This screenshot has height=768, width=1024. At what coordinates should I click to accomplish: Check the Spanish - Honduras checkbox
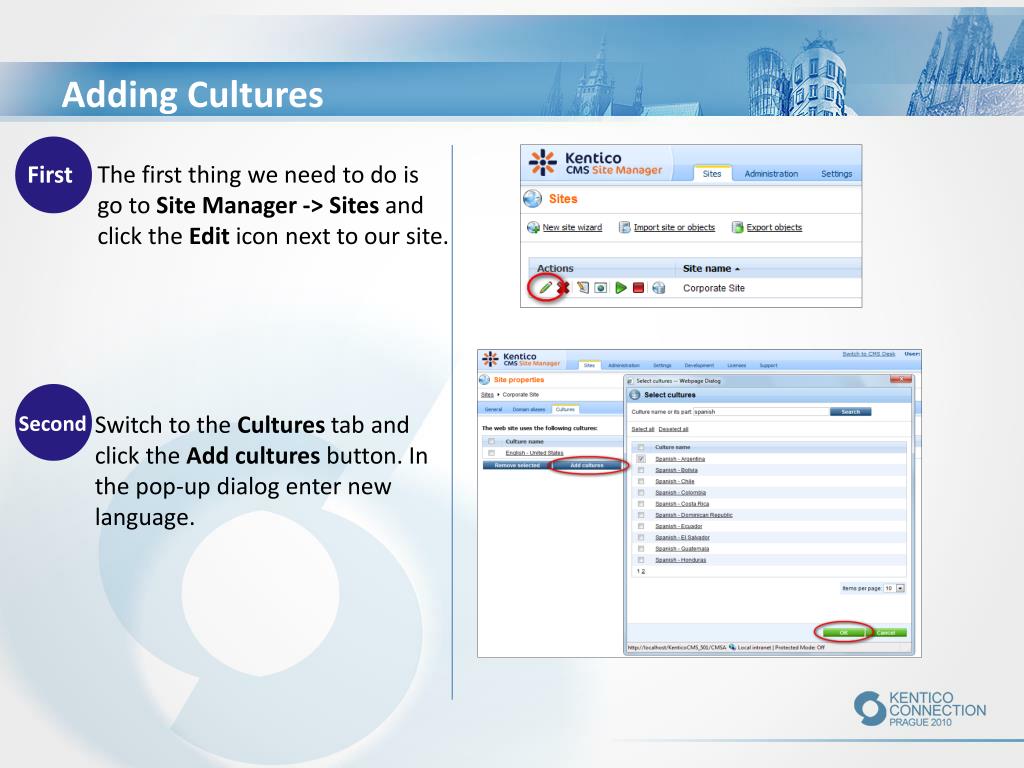641,560
